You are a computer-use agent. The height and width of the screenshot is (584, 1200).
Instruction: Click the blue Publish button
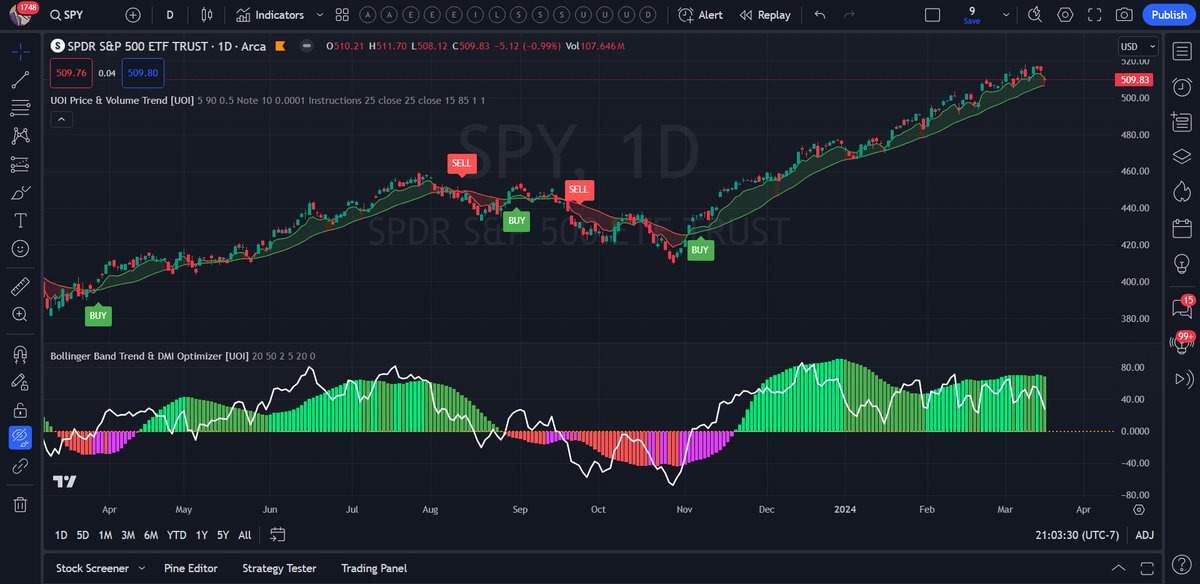[1168, 15]
